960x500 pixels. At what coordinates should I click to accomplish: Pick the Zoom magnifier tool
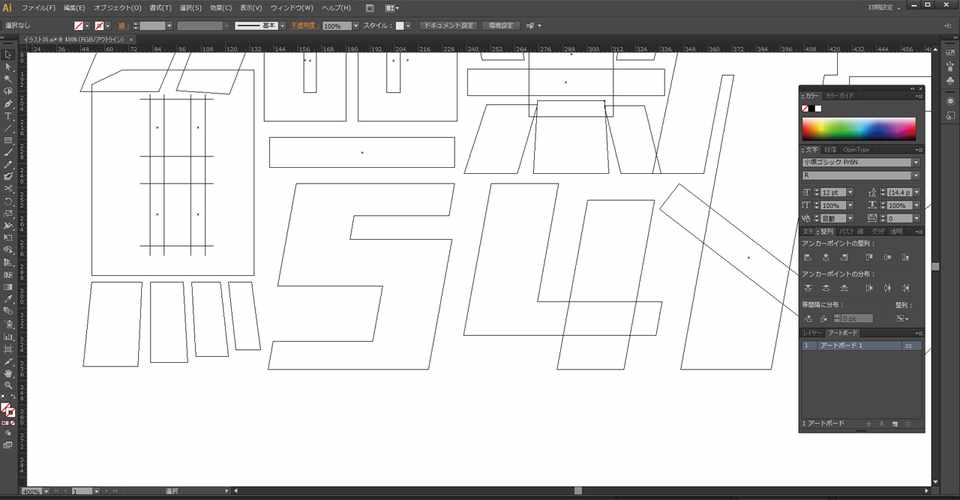coord(9,386)
